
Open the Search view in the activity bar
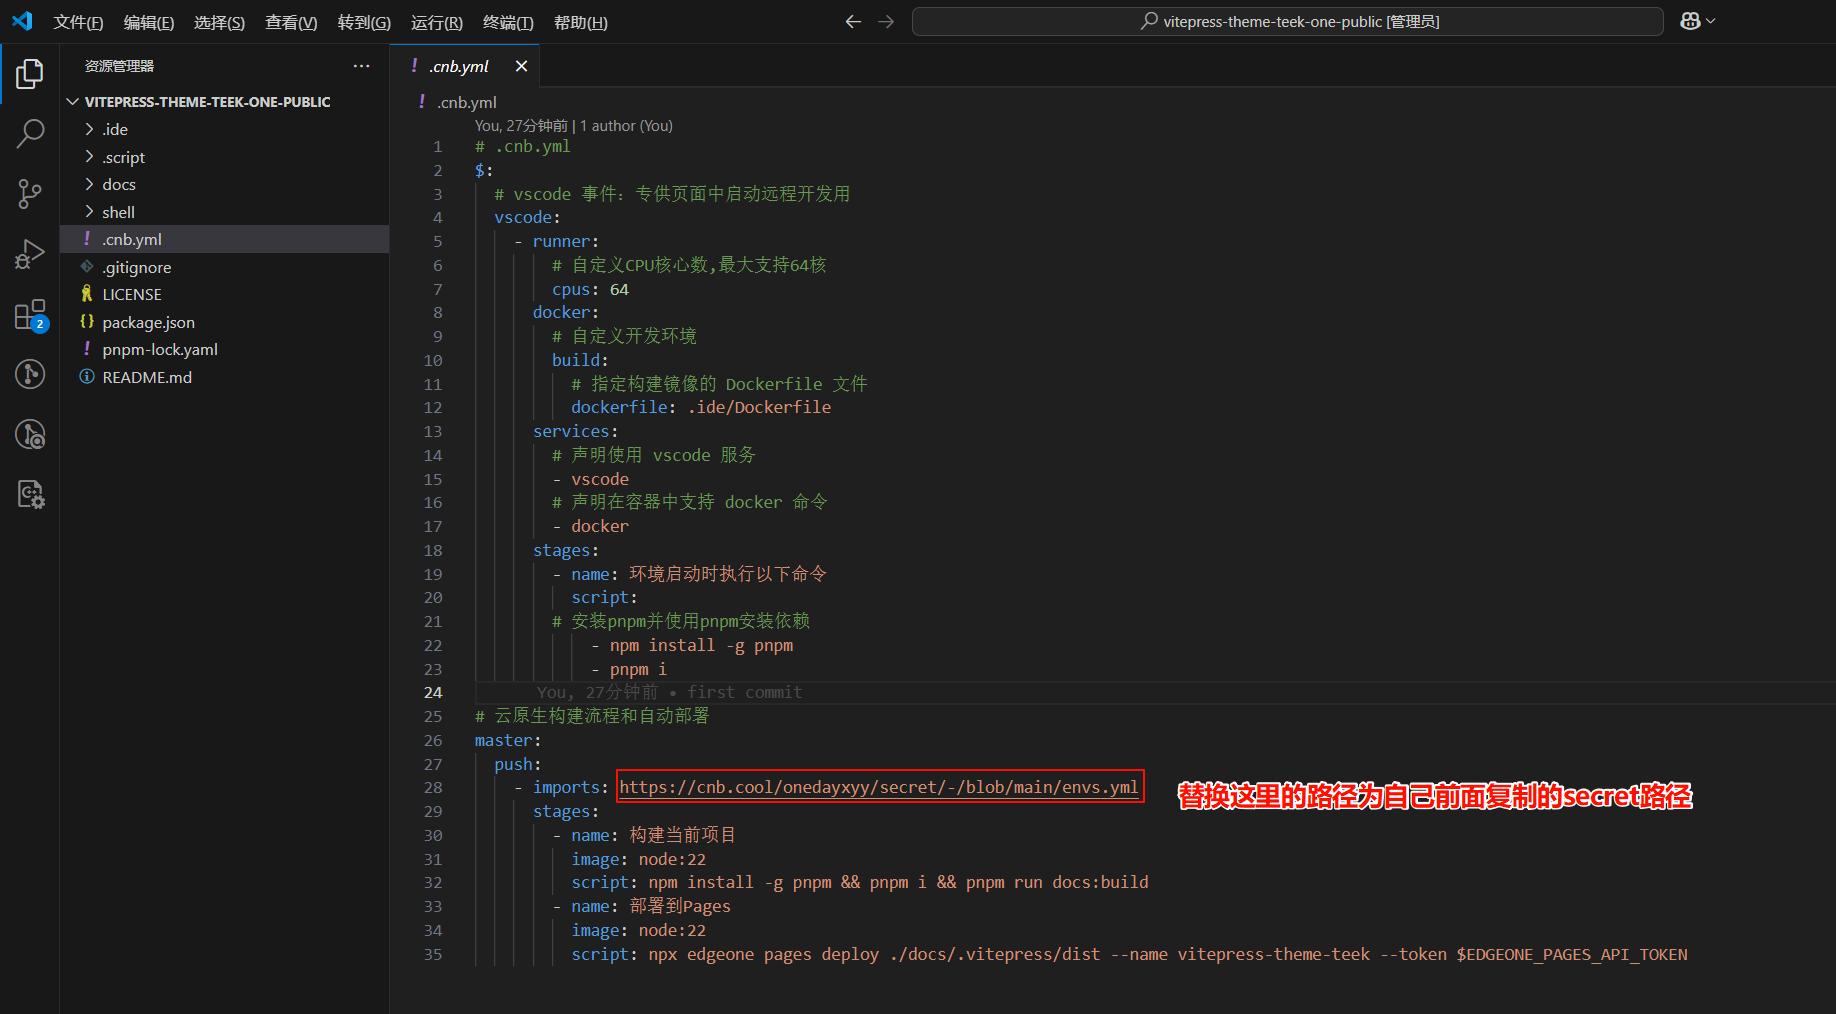tap(30, 133)
